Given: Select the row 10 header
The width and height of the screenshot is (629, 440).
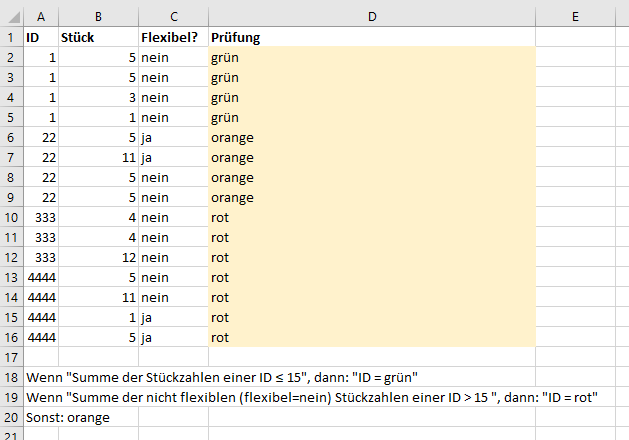Looking at the screenshot, I should (11, 217).
